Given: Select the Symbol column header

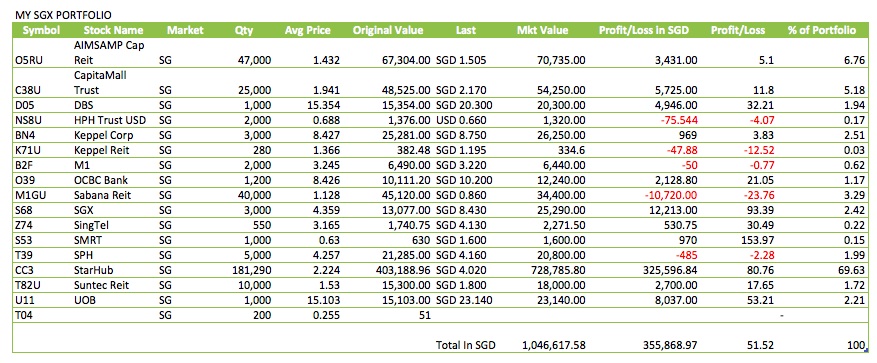Looking at the screenshot, I should tap(41, 30).
